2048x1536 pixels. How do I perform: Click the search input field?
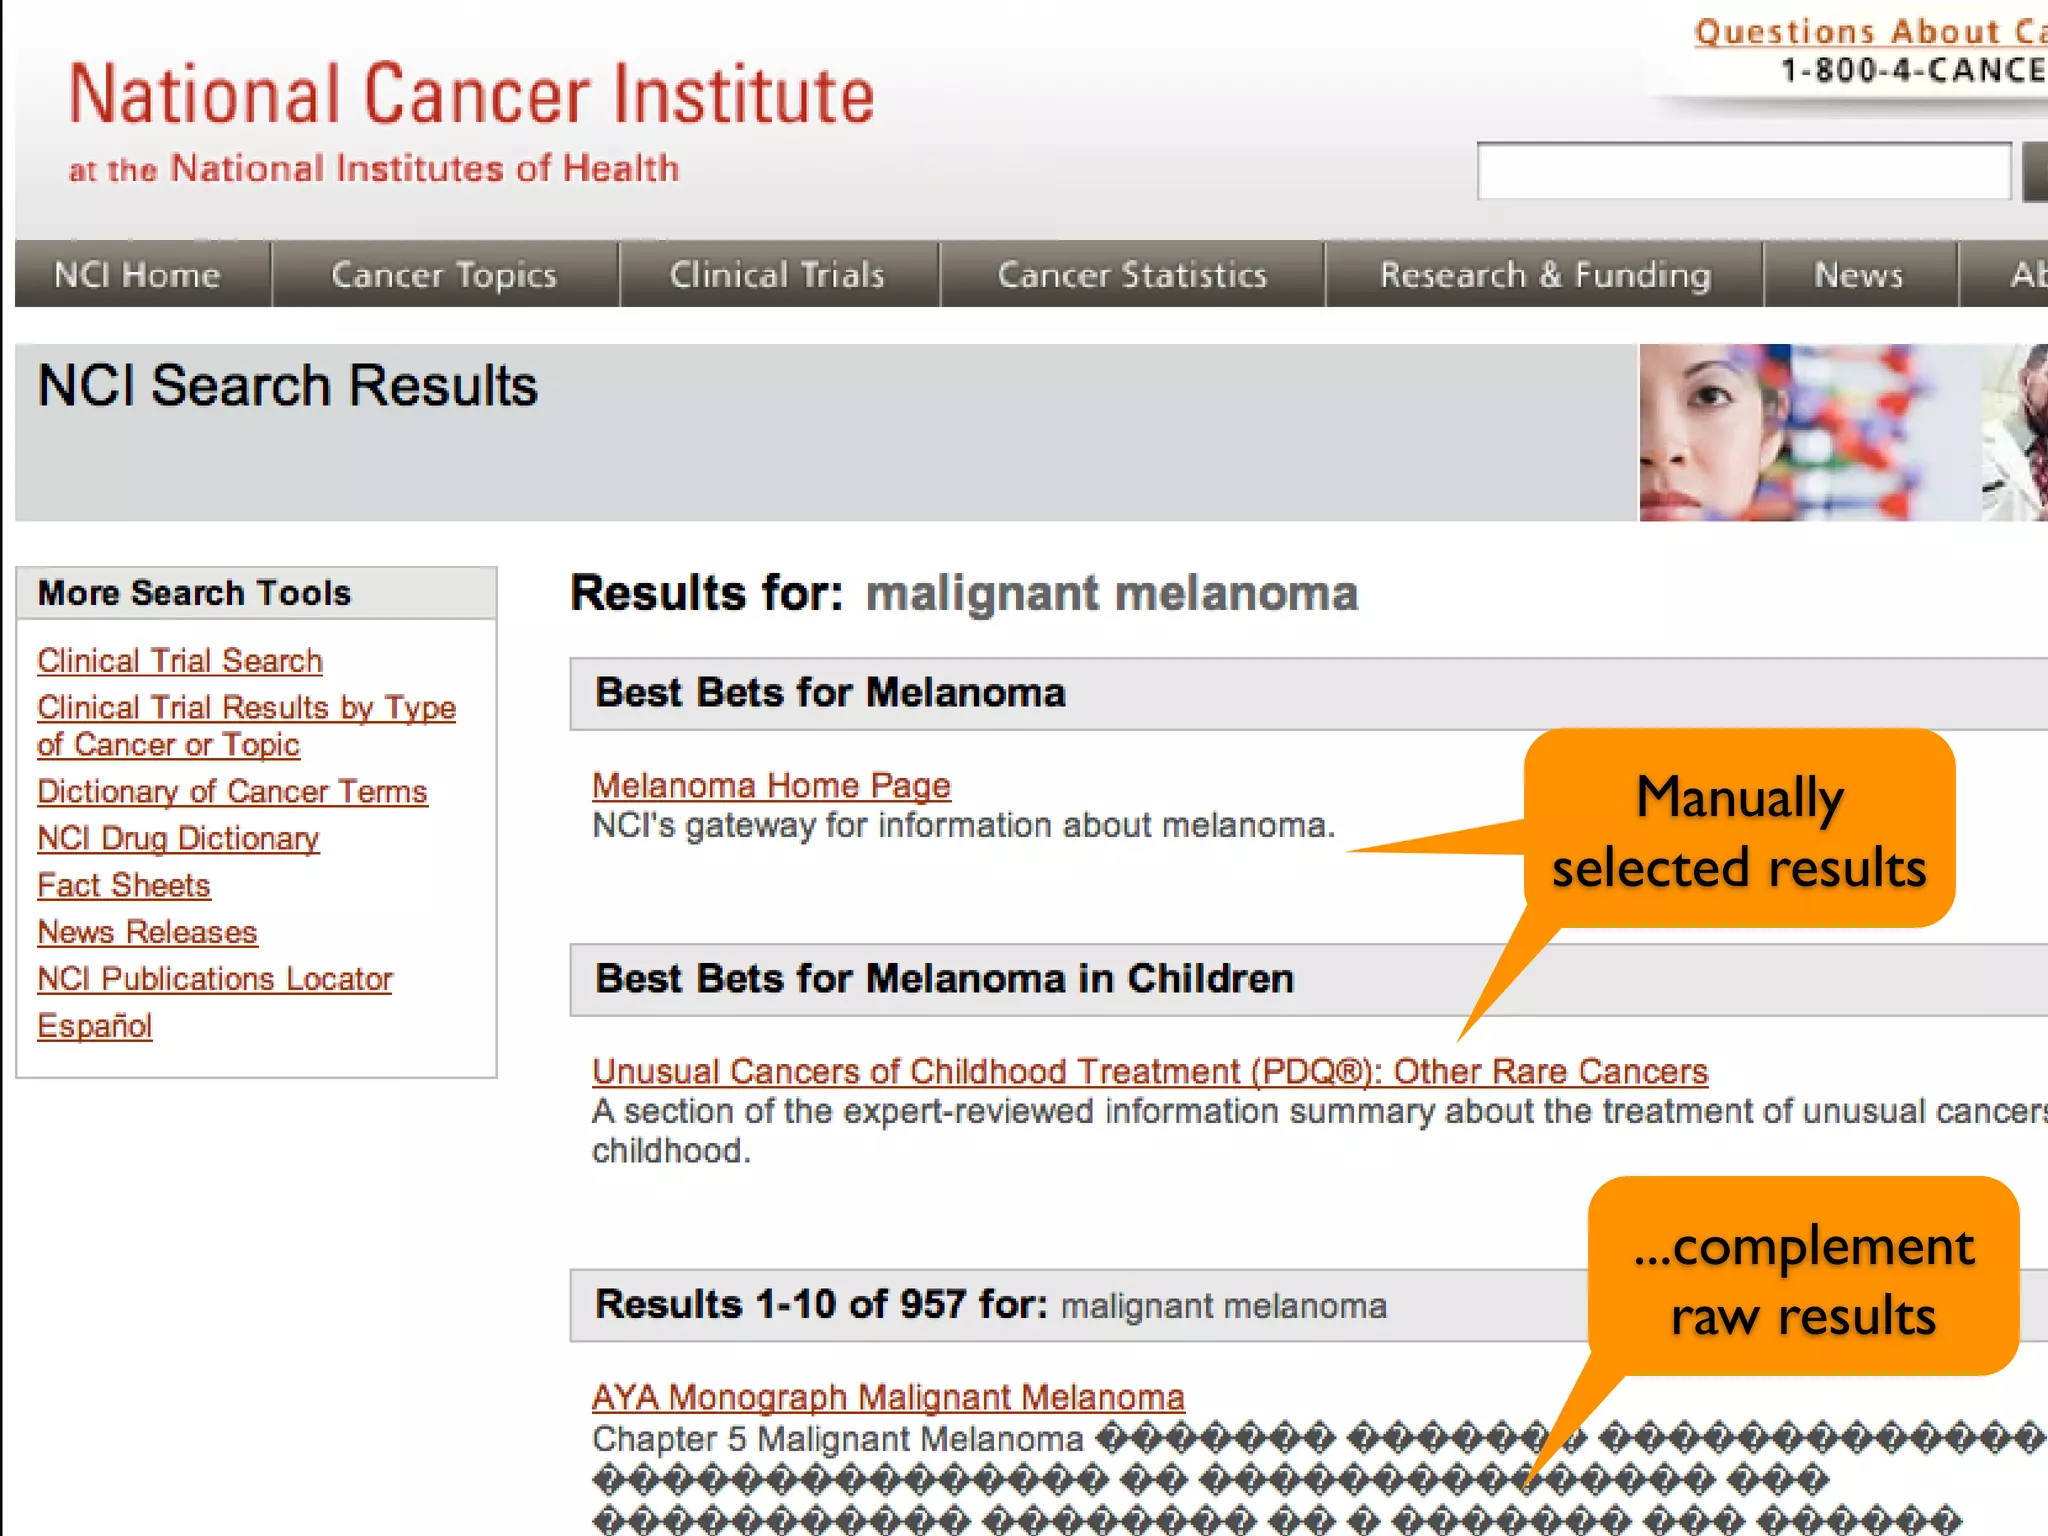point(1743,172)
